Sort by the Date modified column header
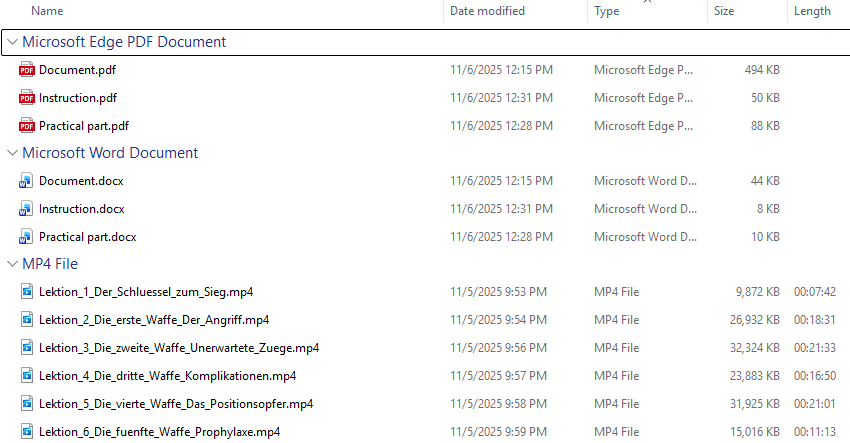The height and width of the screenshot is (443, 850). coord(487,11)
